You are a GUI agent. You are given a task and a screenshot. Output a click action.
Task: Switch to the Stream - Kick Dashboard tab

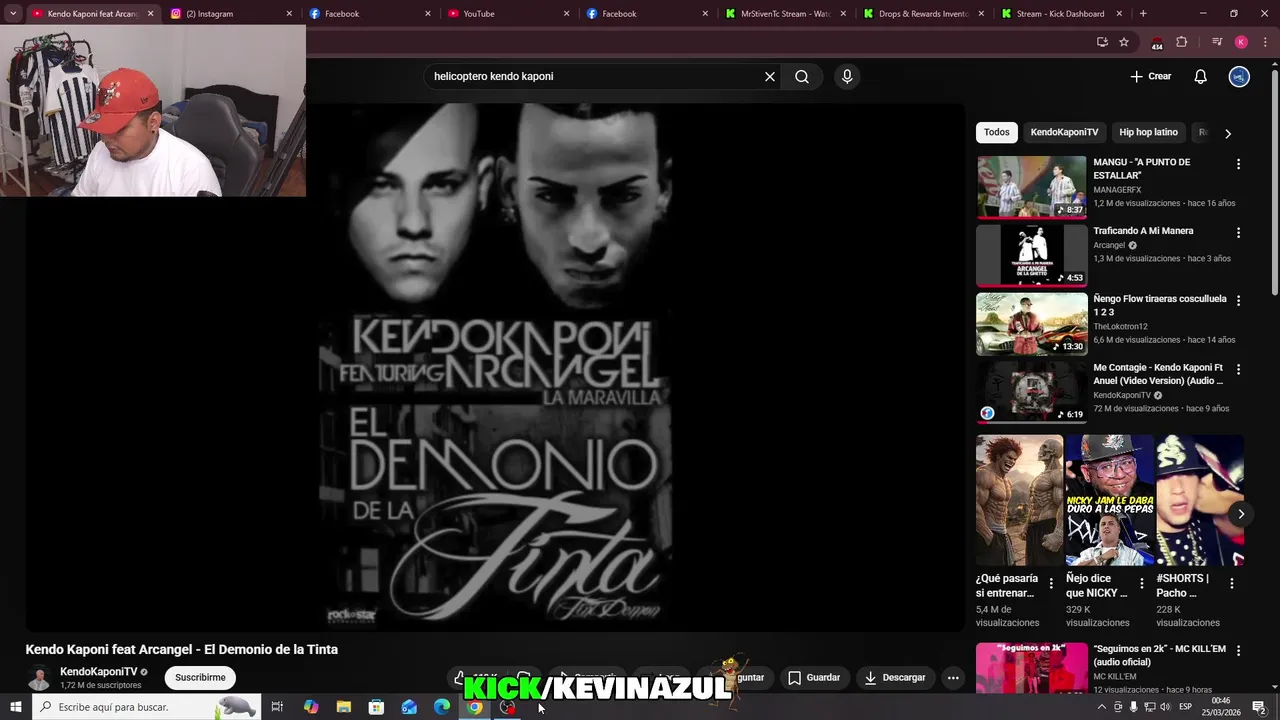tap(1063, 14)
